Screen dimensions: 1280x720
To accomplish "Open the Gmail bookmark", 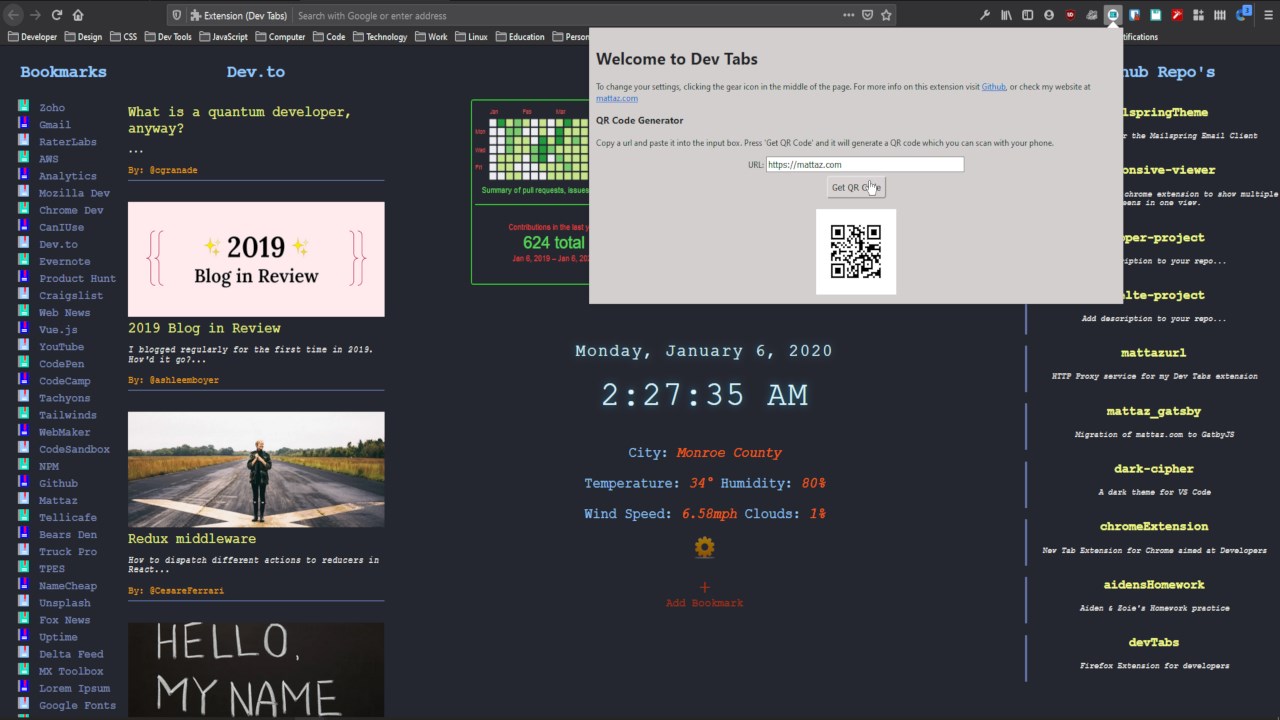I will pyautogui.click(x=55, y=124).
